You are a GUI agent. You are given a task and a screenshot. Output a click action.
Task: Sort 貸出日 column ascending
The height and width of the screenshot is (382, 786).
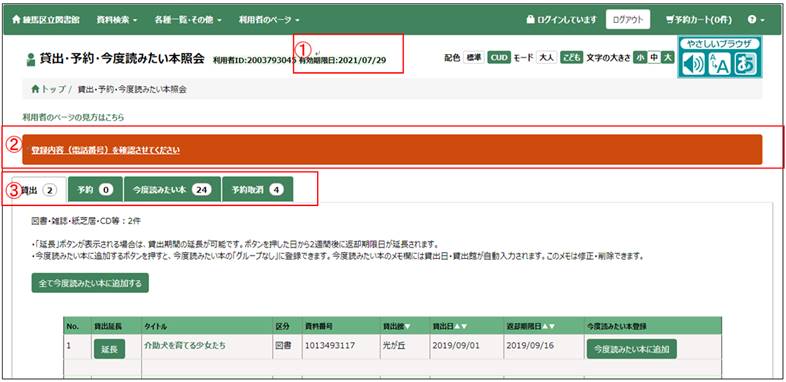[x=457, y=327]
